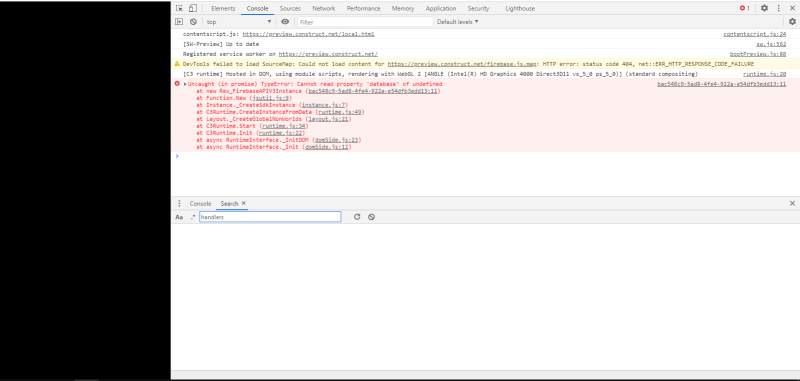The width and height of the screenshot is (800, 381).
Task: Open the contentscript.js:24 source link
Action: pos(755,34)
